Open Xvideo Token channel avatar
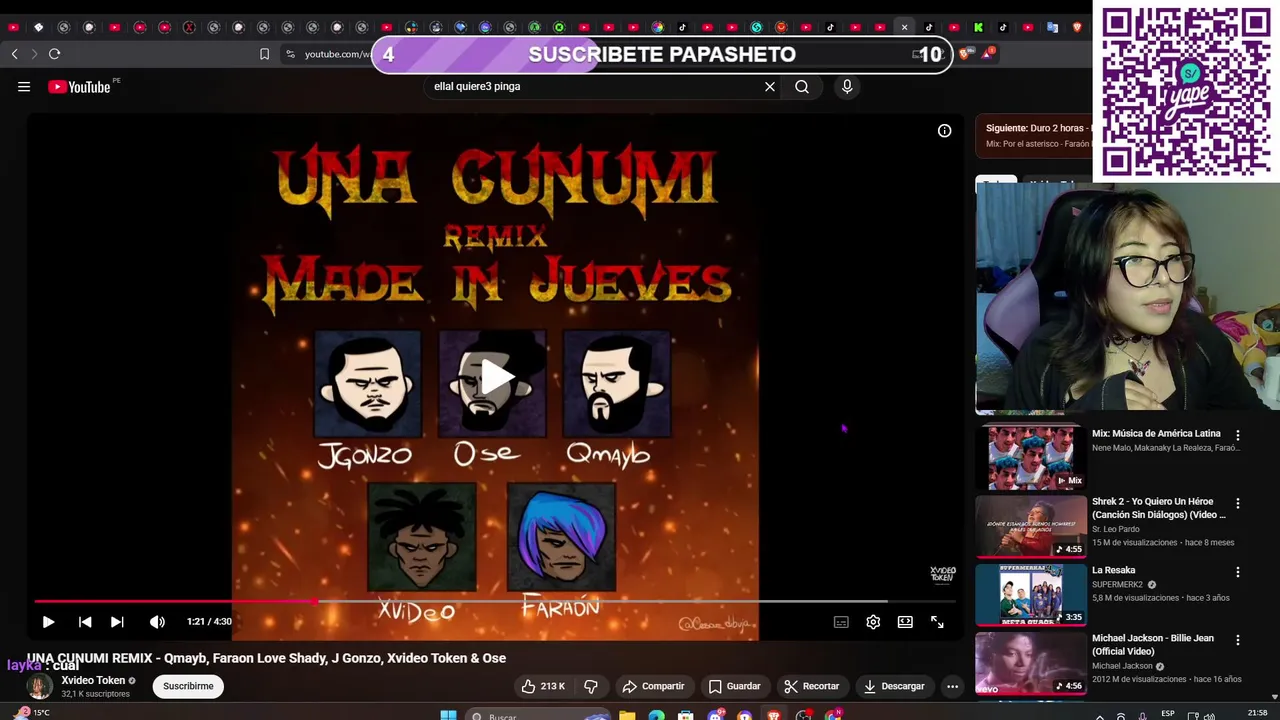The width and height of the screenshot is (1280, 720). (x=39, y=686)
